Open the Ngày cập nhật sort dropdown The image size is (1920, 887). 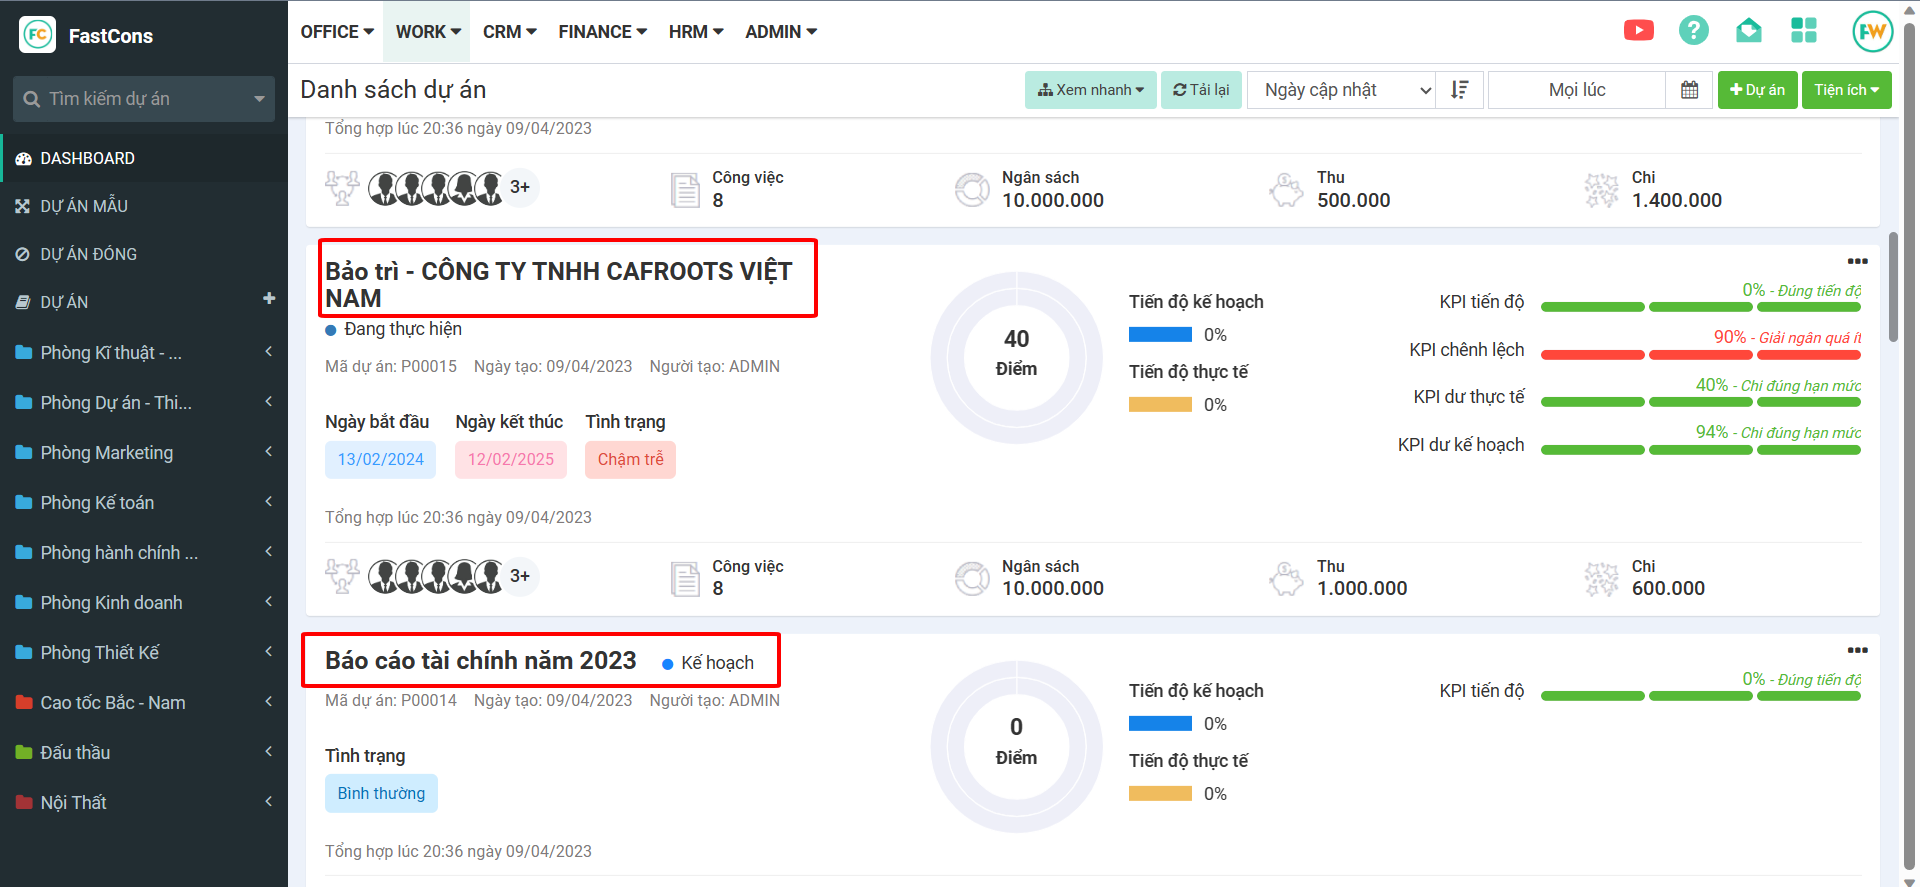pos(1340,90)
